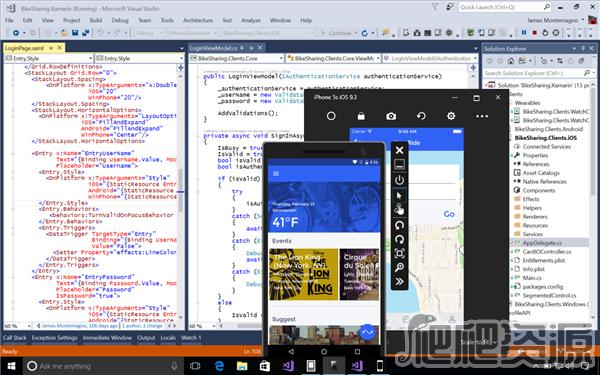The width and height of the screenshot is (600, 375).
Task: Click the Sync with Active Document icon in Solution Explorer
Action: (x=560, y=61)
